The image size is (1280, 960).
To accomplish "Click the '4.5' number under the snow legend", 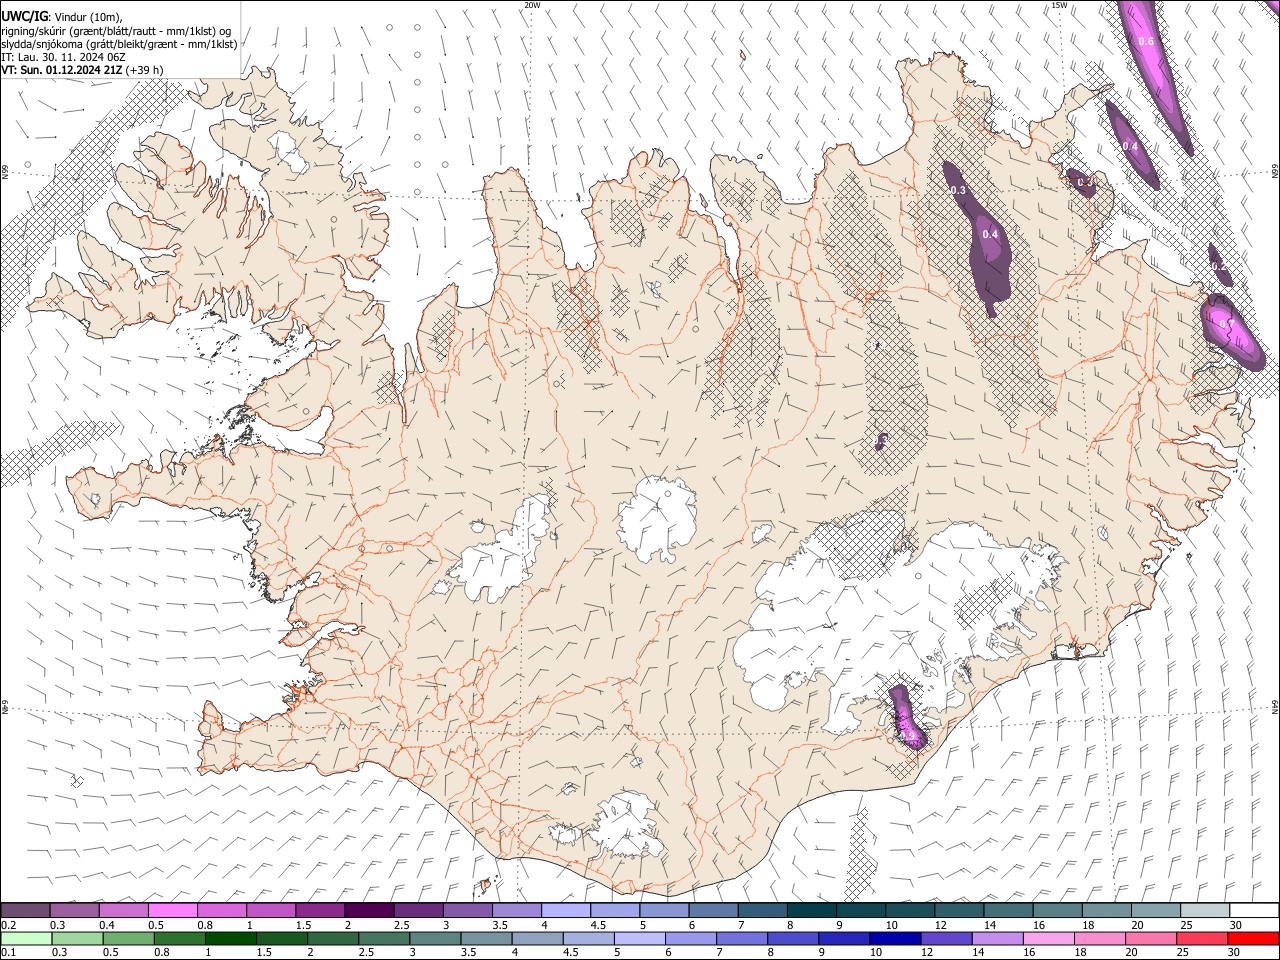I will (598, 925).
